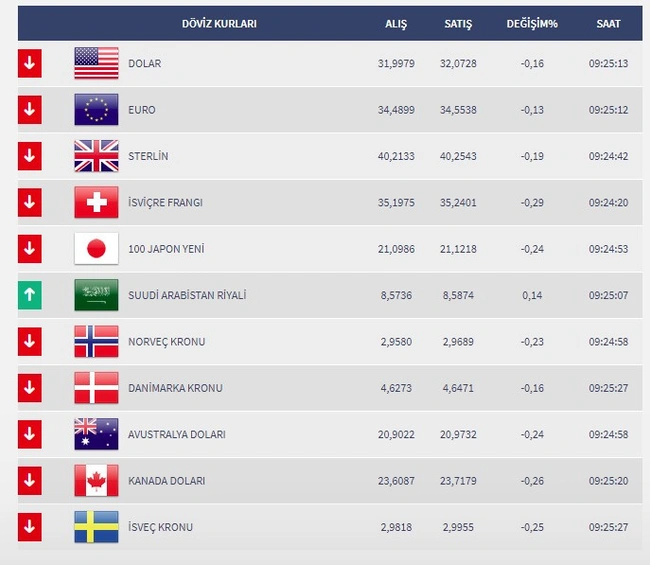Viewport: 650px width, 565px height.
Task: Sort by the SATIŞ column header
Action: (x=458, y=24)
